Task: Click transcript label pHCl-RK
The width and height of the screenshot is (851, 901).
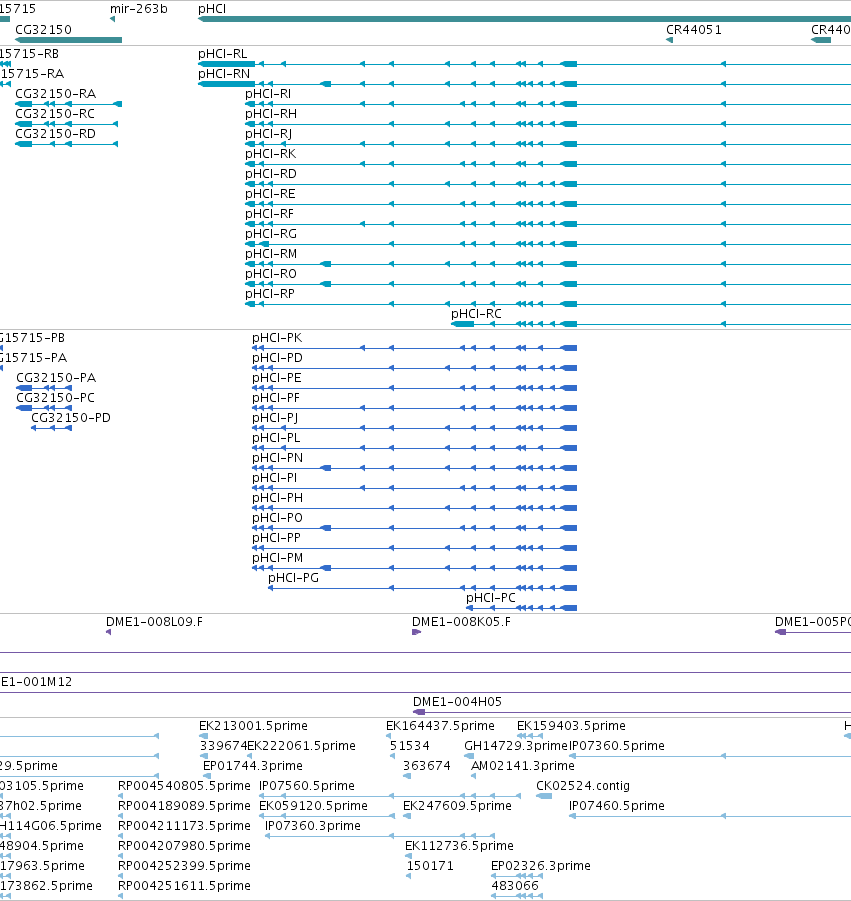Action: (271, 153)
